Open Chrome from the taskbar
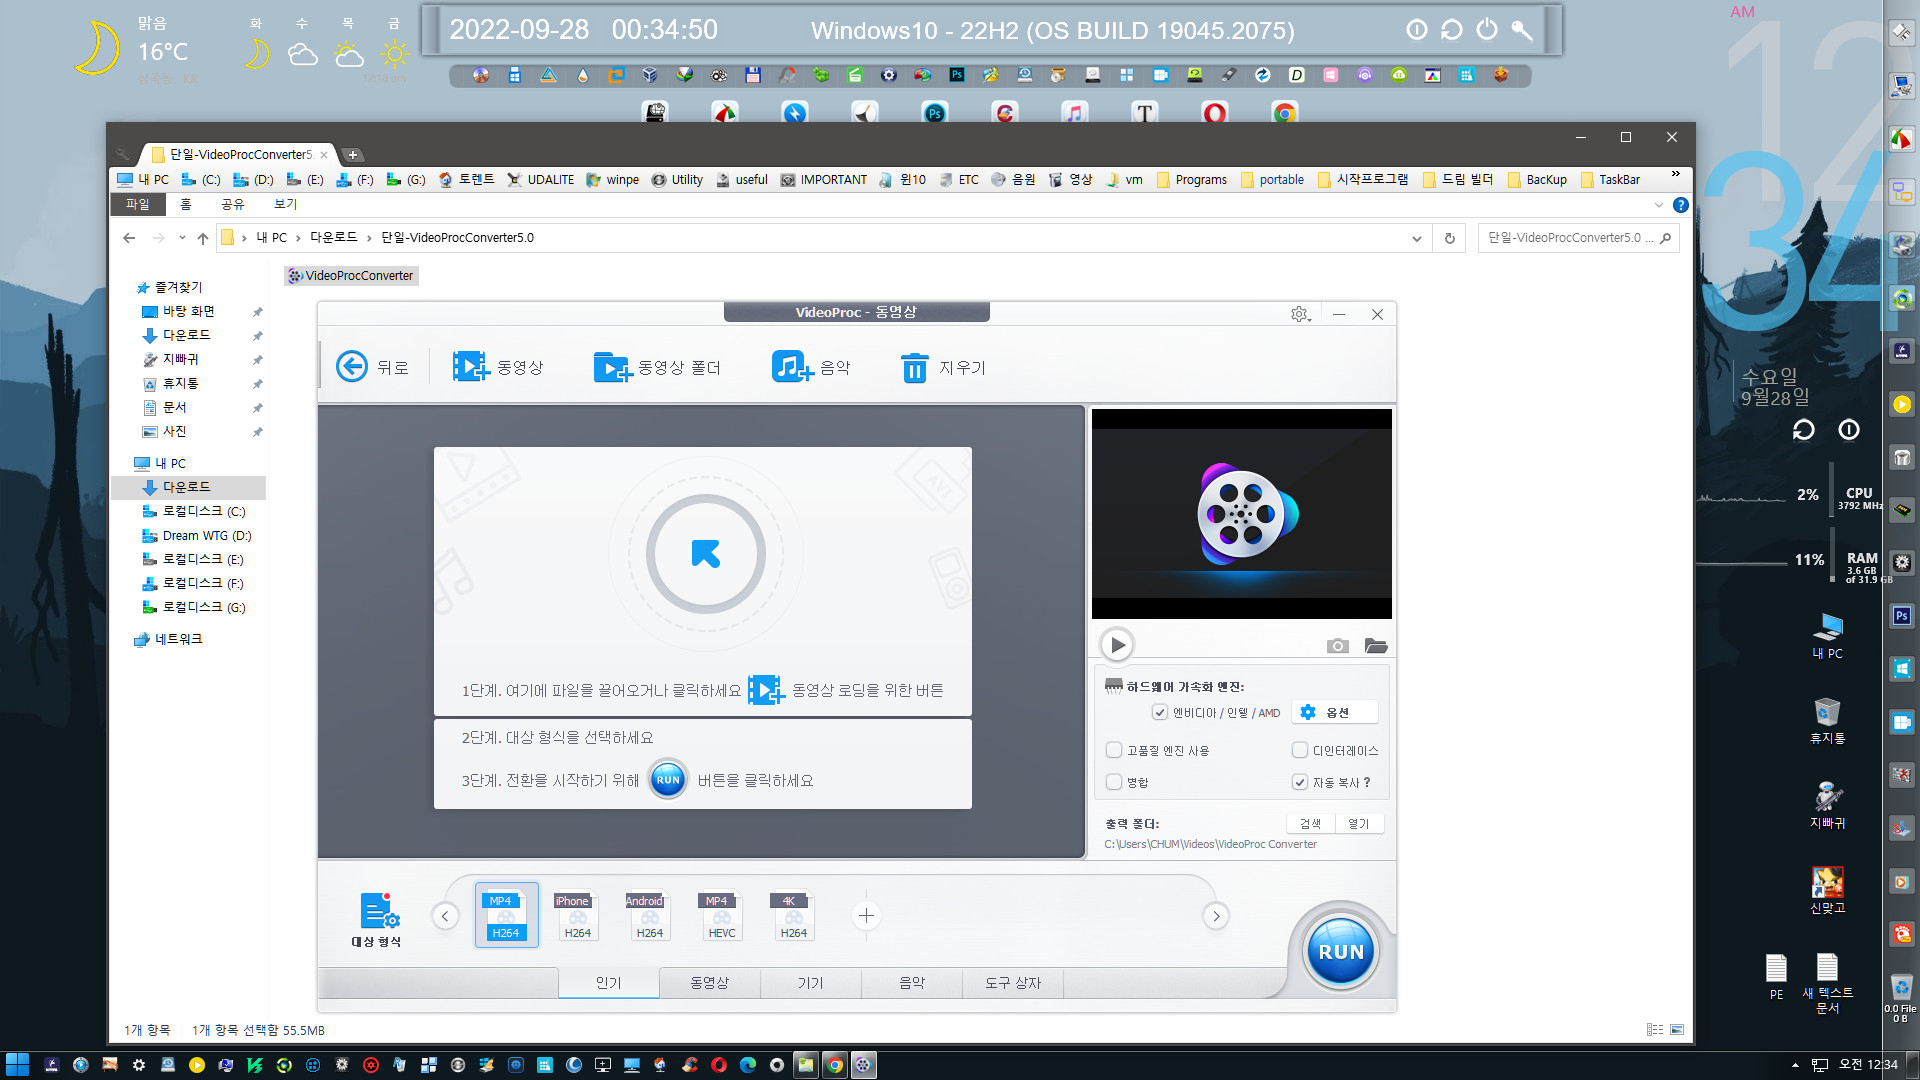The width and height of the screenshot is (1920, 1080). point(834,1065)
